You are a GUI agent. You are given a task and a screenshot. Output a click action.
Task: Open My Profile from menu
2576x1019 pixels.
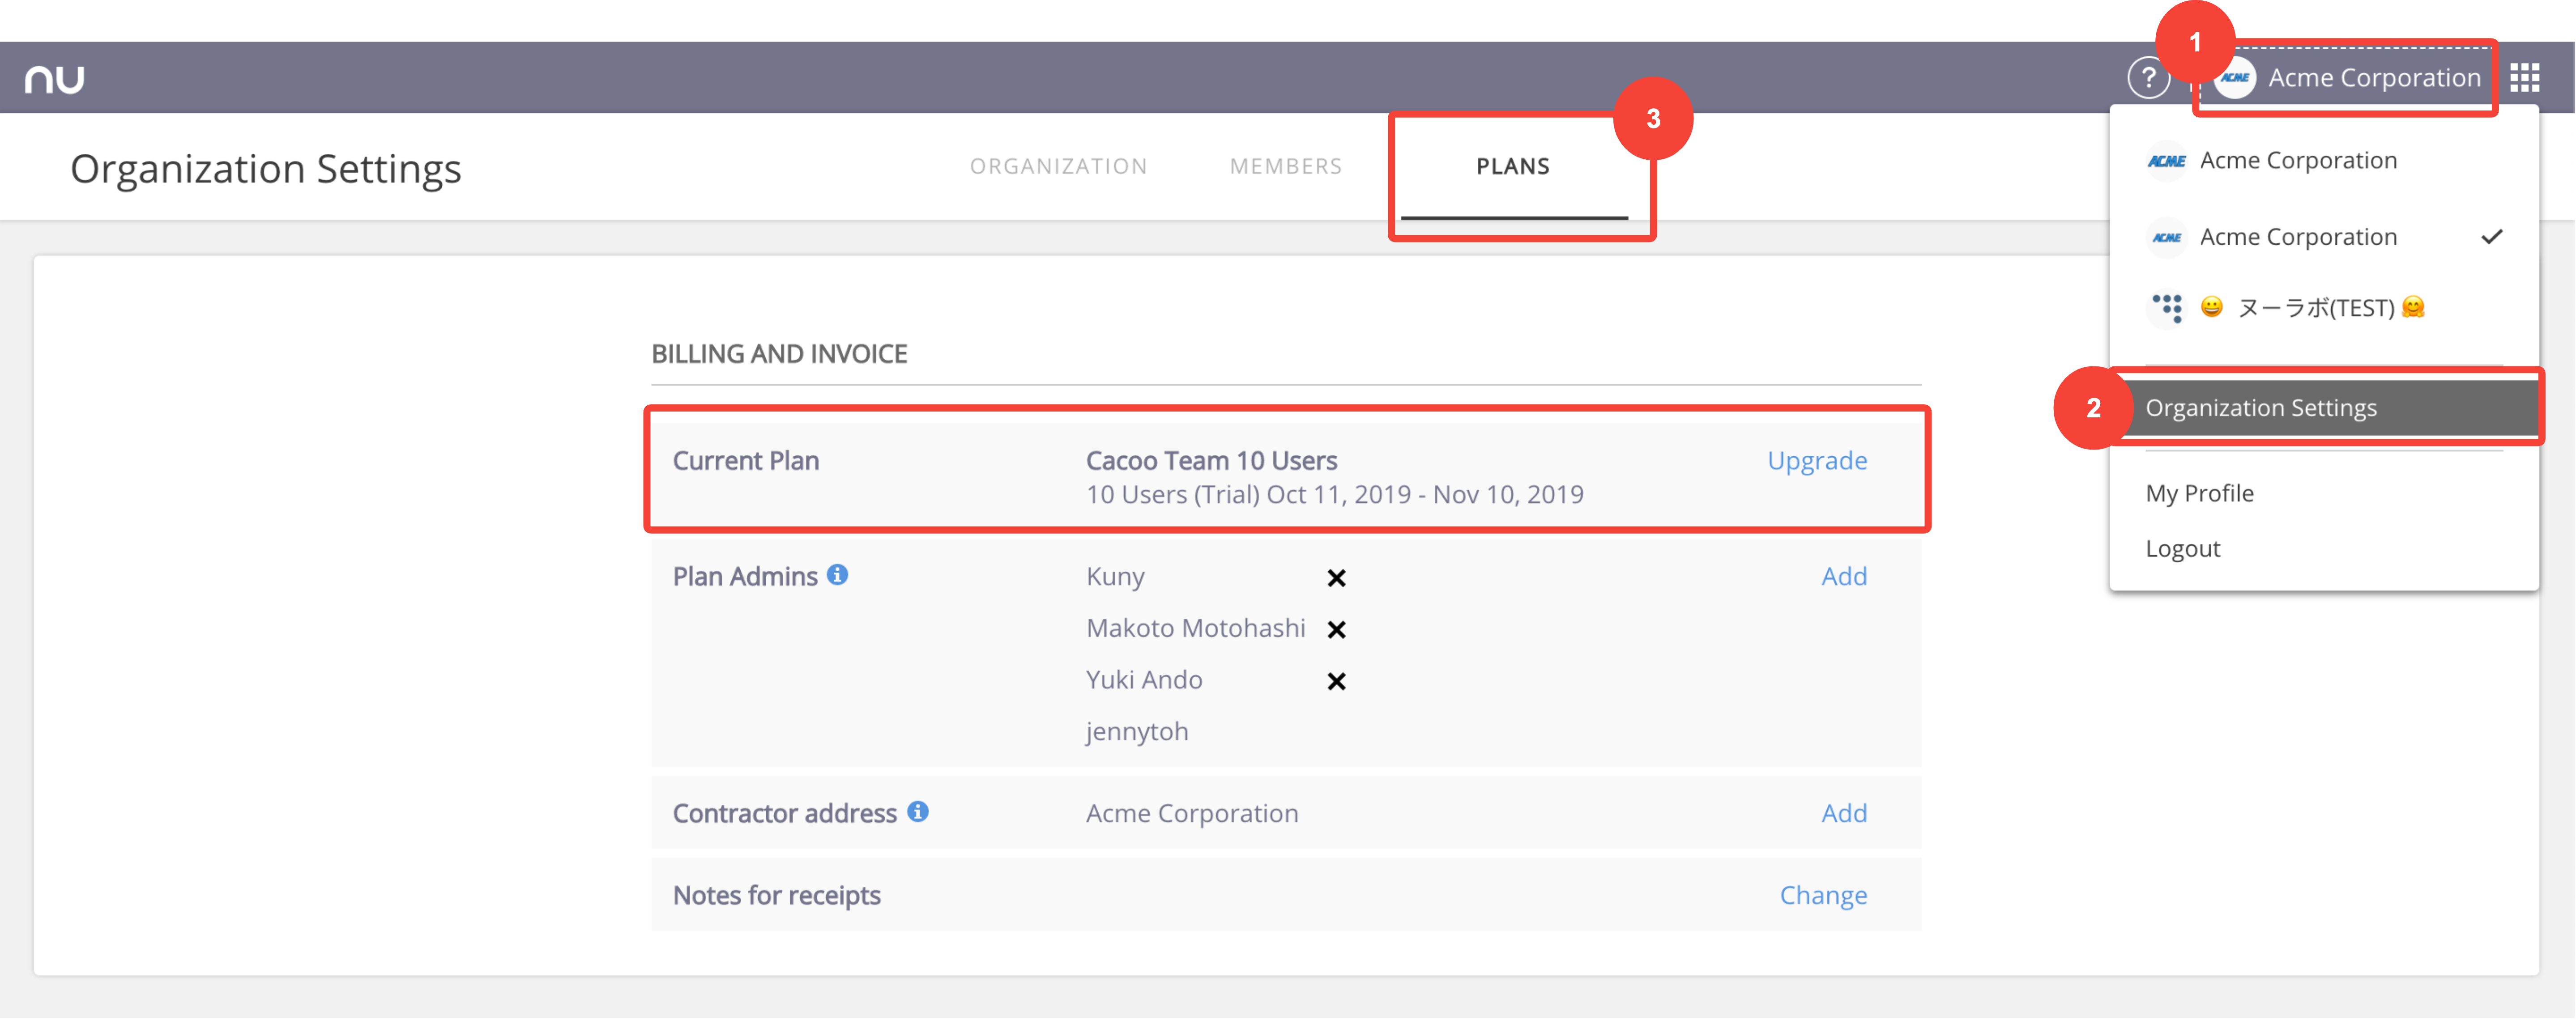pyautogui.click(x=2199, y=493)
